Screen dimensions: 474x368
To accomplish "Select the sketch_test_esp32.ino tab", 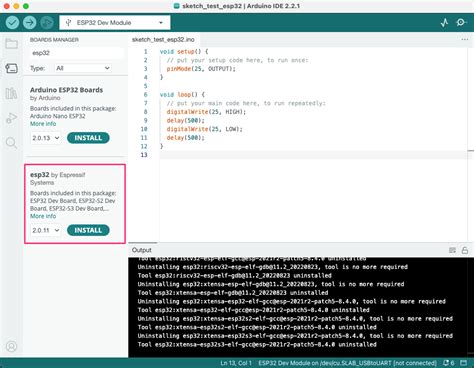I will 163,39.
